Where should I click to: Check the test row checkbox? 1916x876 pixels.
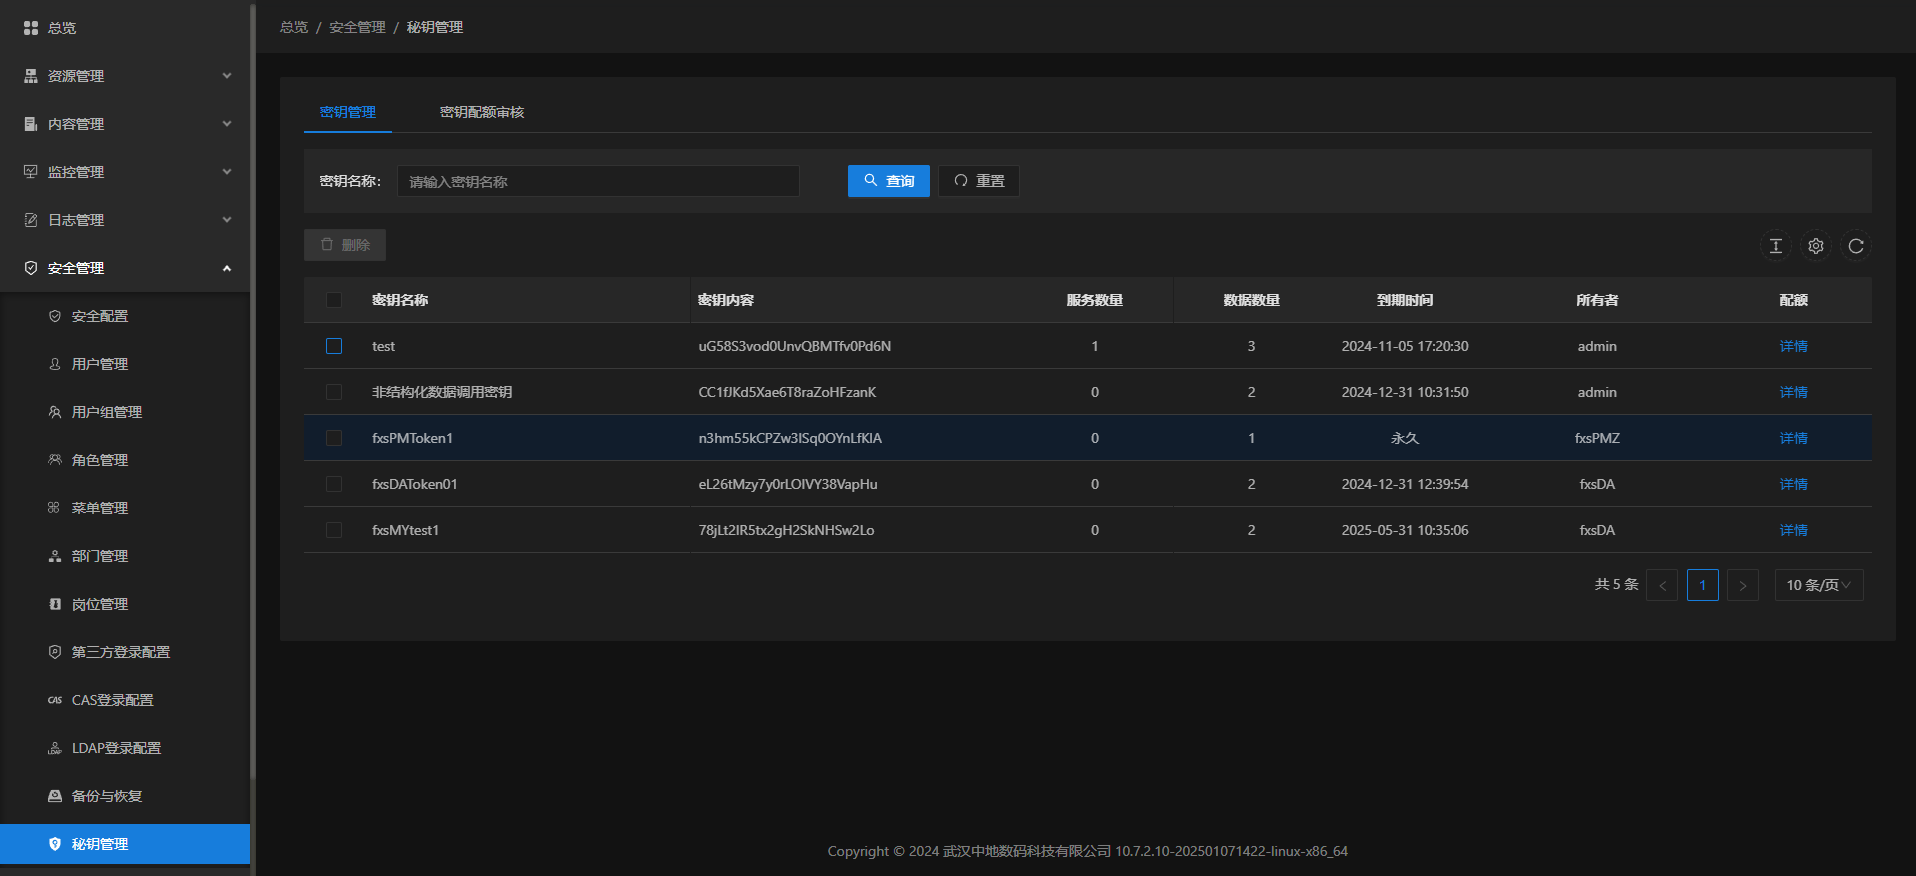point(334,346)
